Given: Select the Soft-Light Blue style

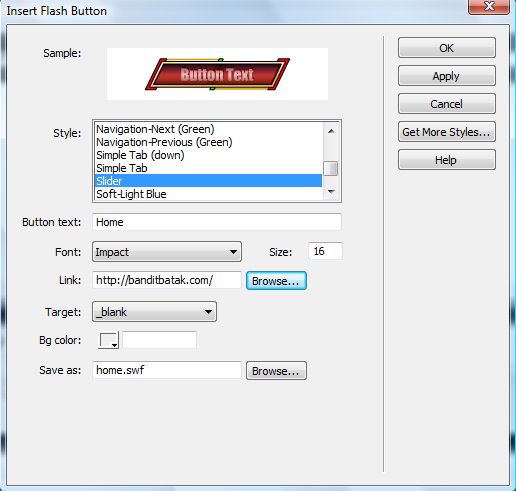Looking at the screenshot, I should [208, 194].
